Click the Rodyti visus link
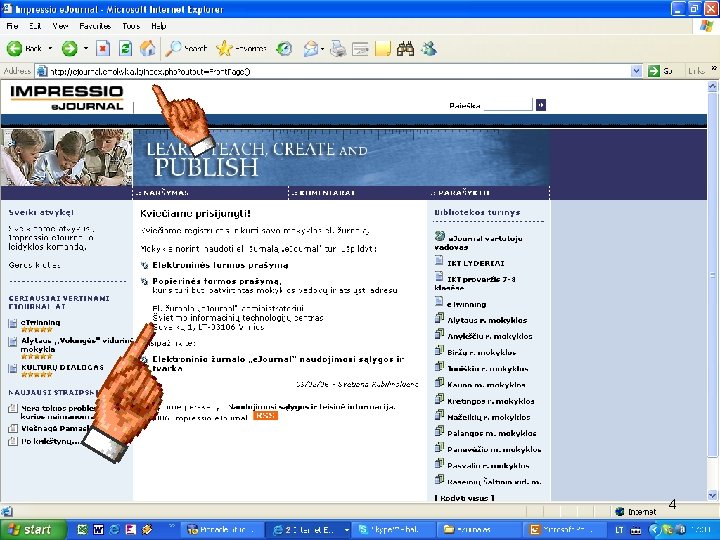The width and height of the screenshot is (720, 540). point(464,498)
